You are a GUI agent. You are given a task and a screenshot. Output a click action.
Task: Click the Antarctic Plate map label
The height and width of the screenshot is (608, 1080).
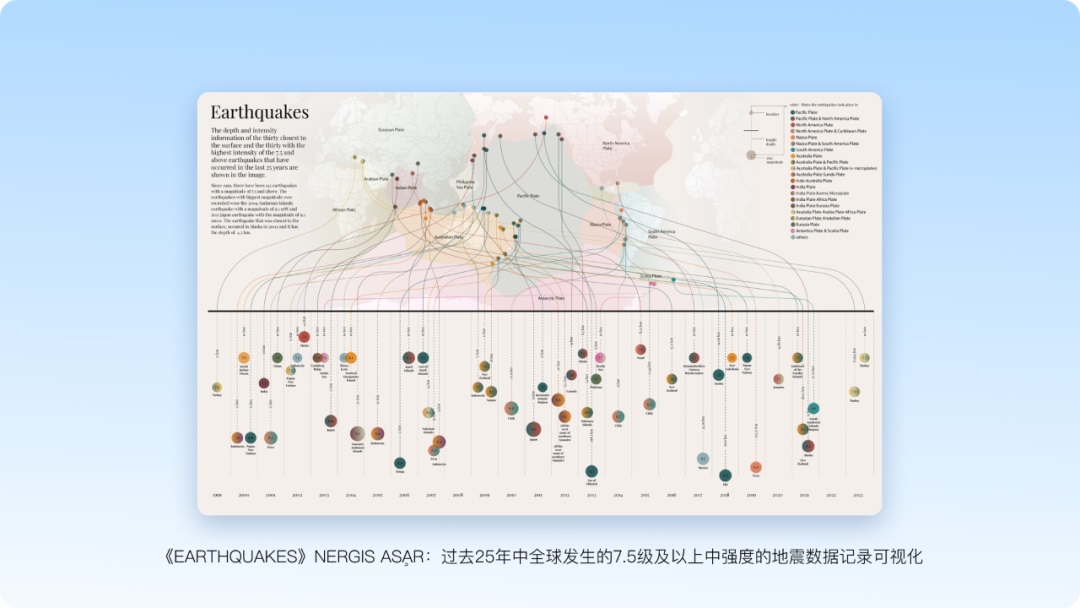pos(551,298)
